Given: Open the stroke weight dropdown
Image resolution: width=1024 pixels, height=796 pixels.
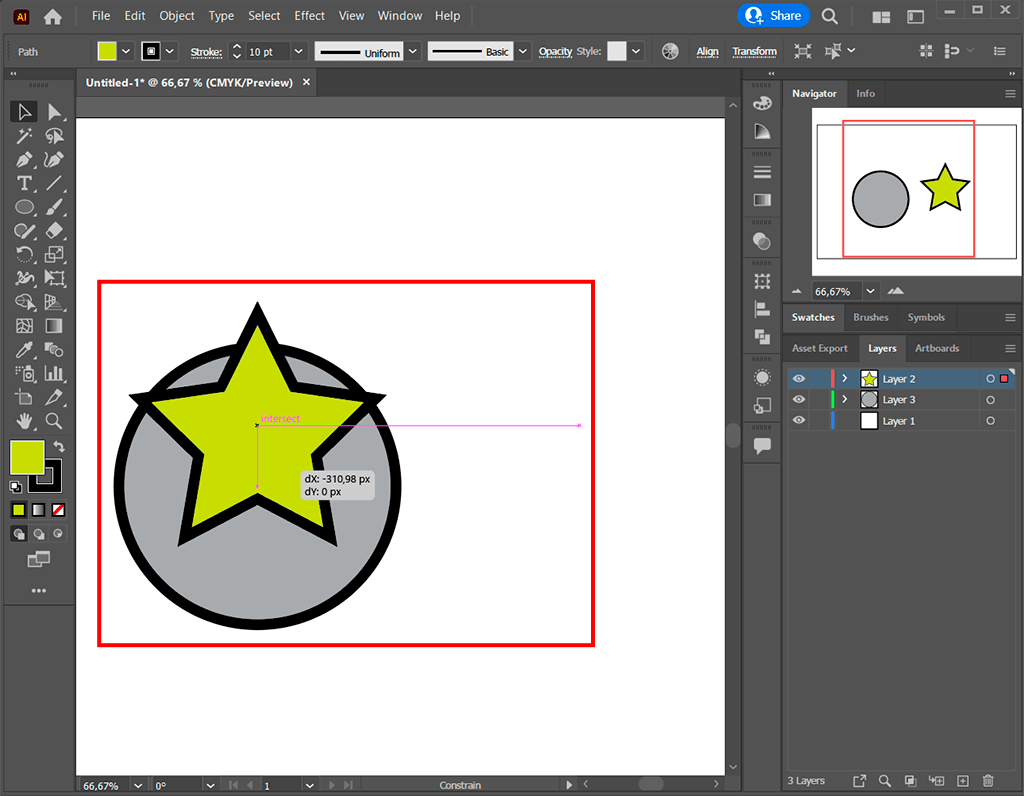Looking at the screenshot, I should [x=297, y=51].
